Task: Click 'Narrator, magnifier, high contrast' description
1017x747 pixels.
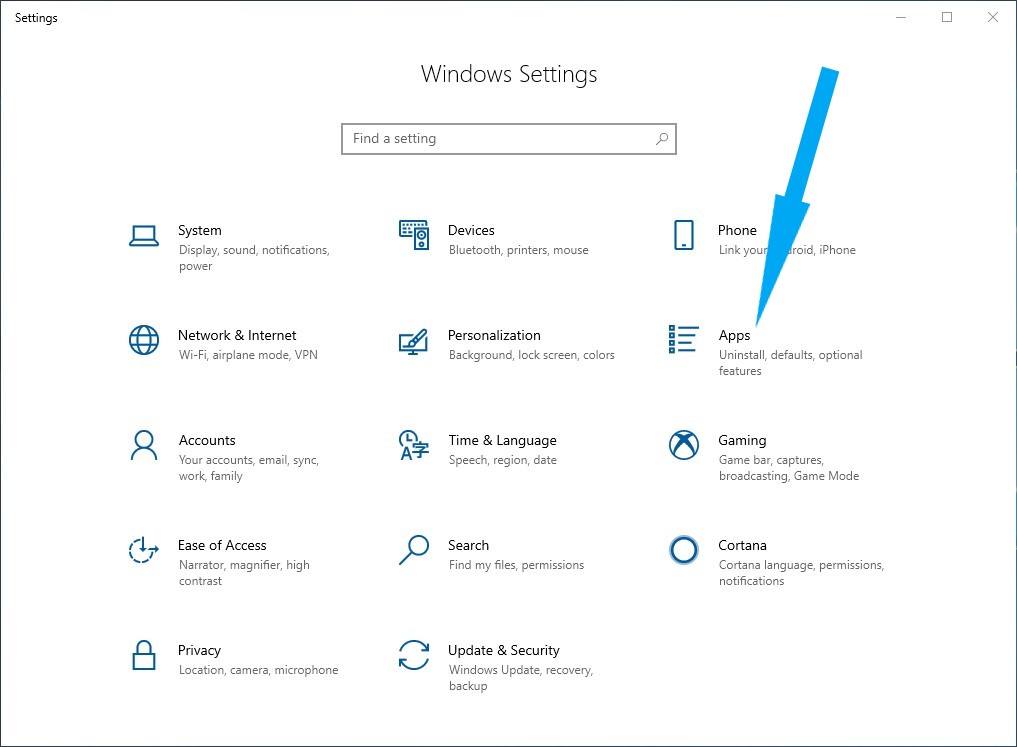Action: click(x=244, y=573)
